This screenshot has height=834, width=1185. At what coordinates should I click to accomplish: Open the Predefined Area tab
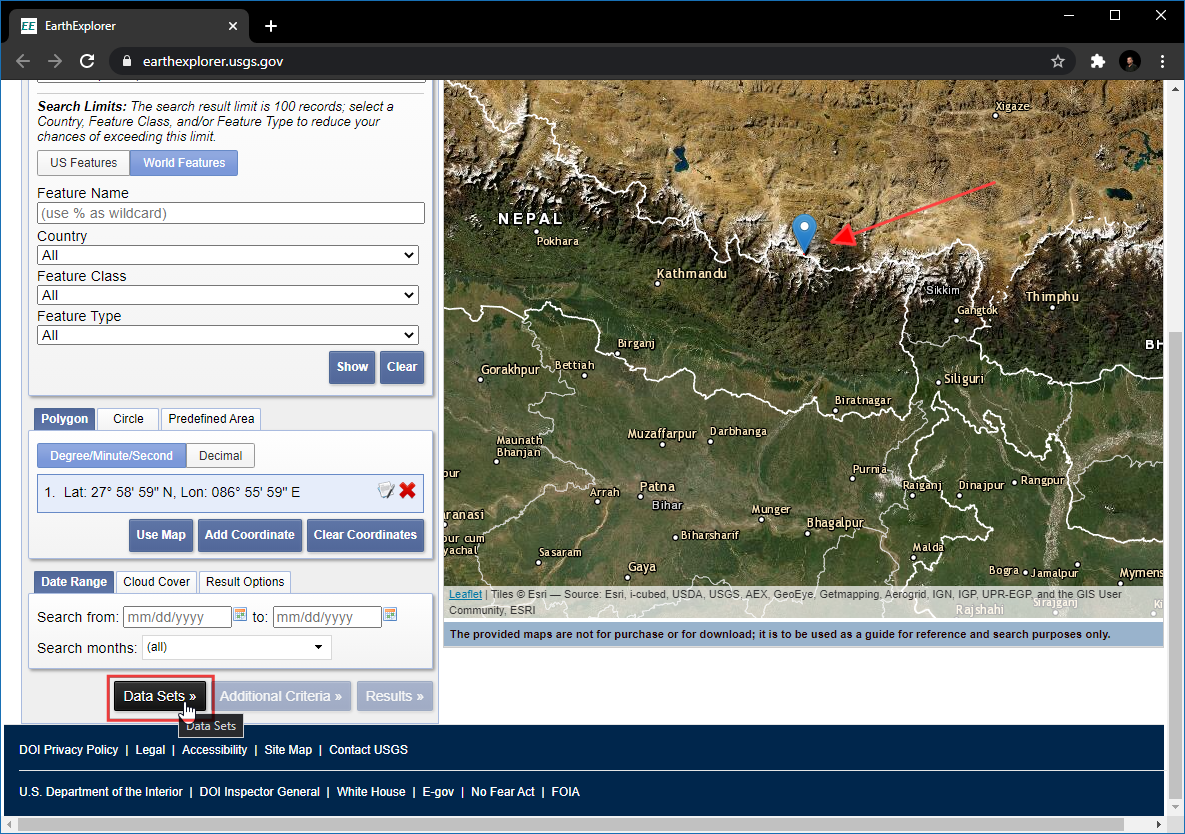click(x=211, y=419)
